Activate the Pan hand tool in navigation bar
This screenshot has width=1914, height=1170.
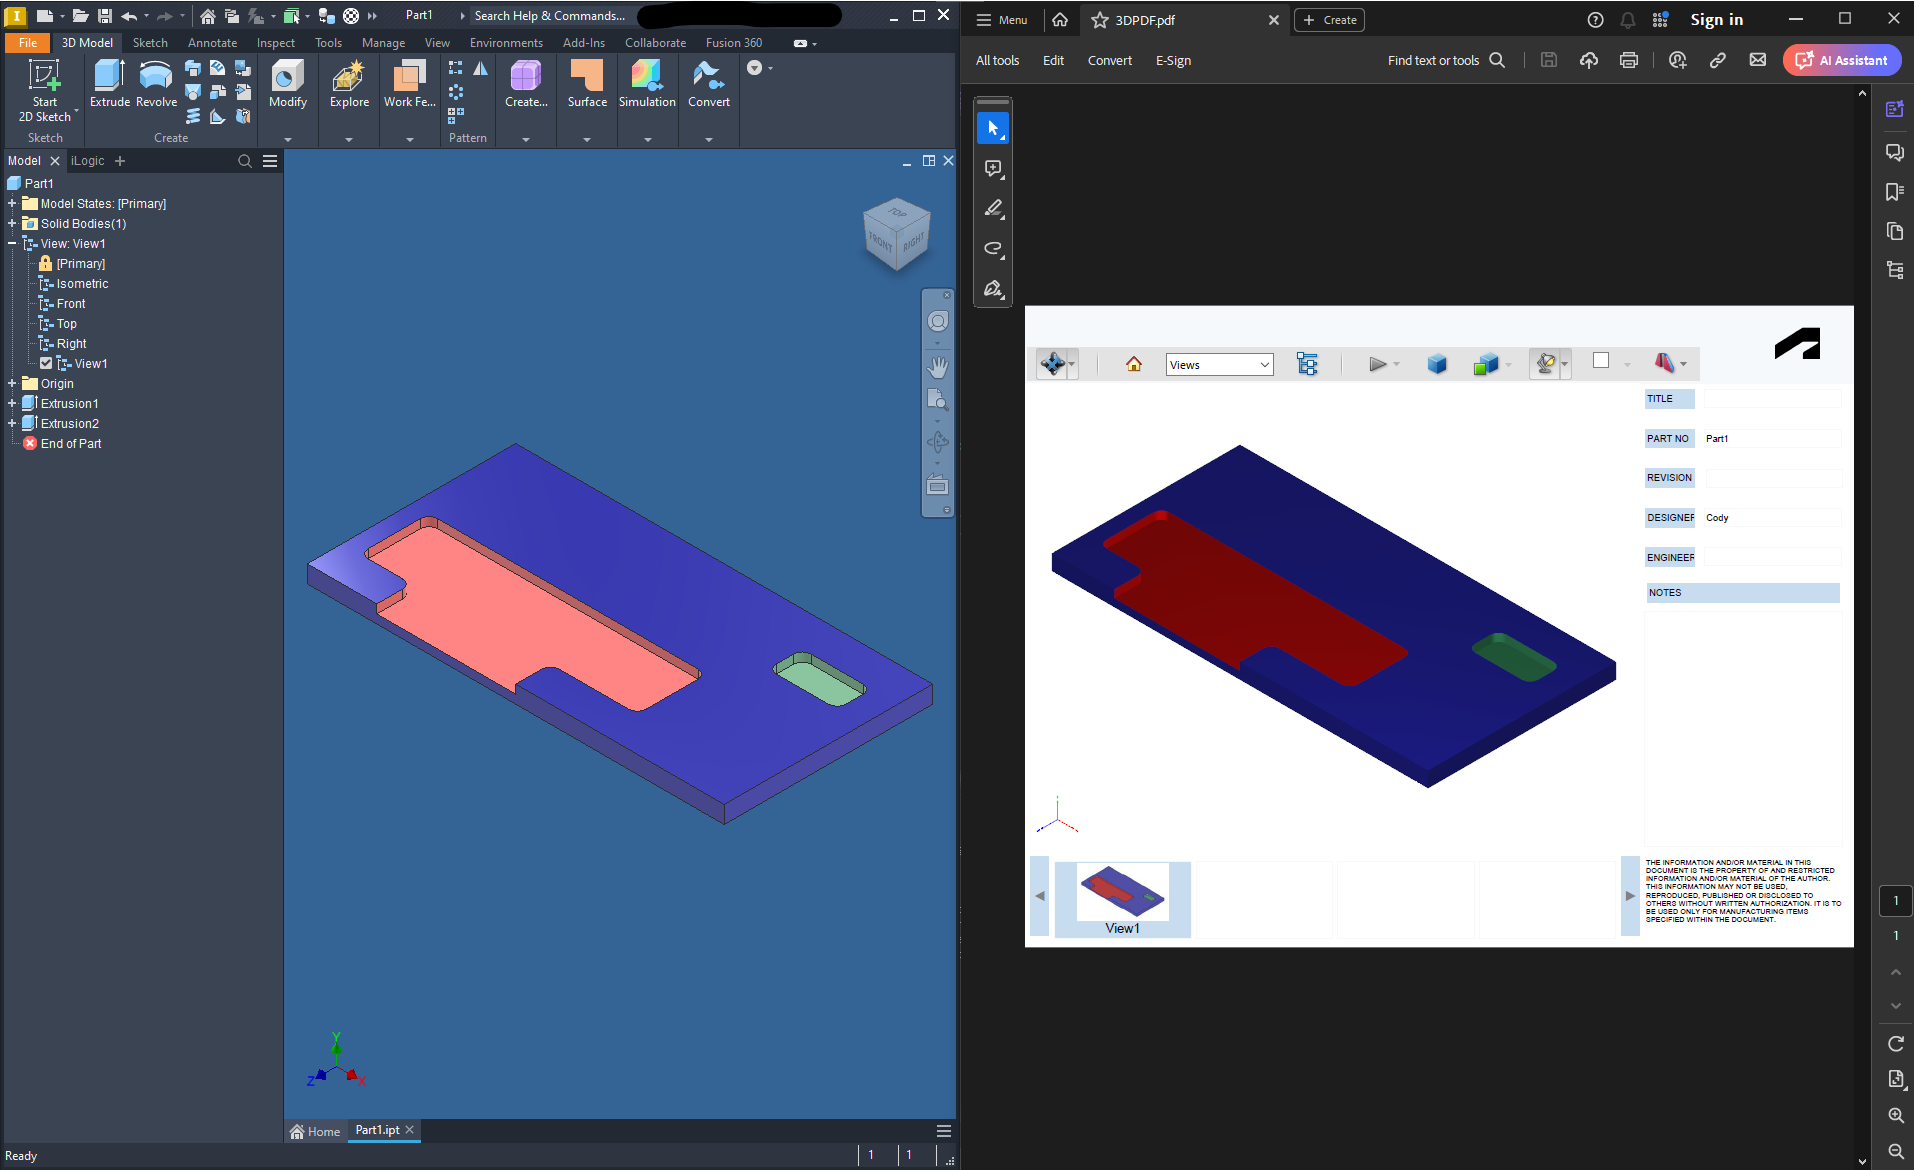pyautogui.click(x=938, y=367)
